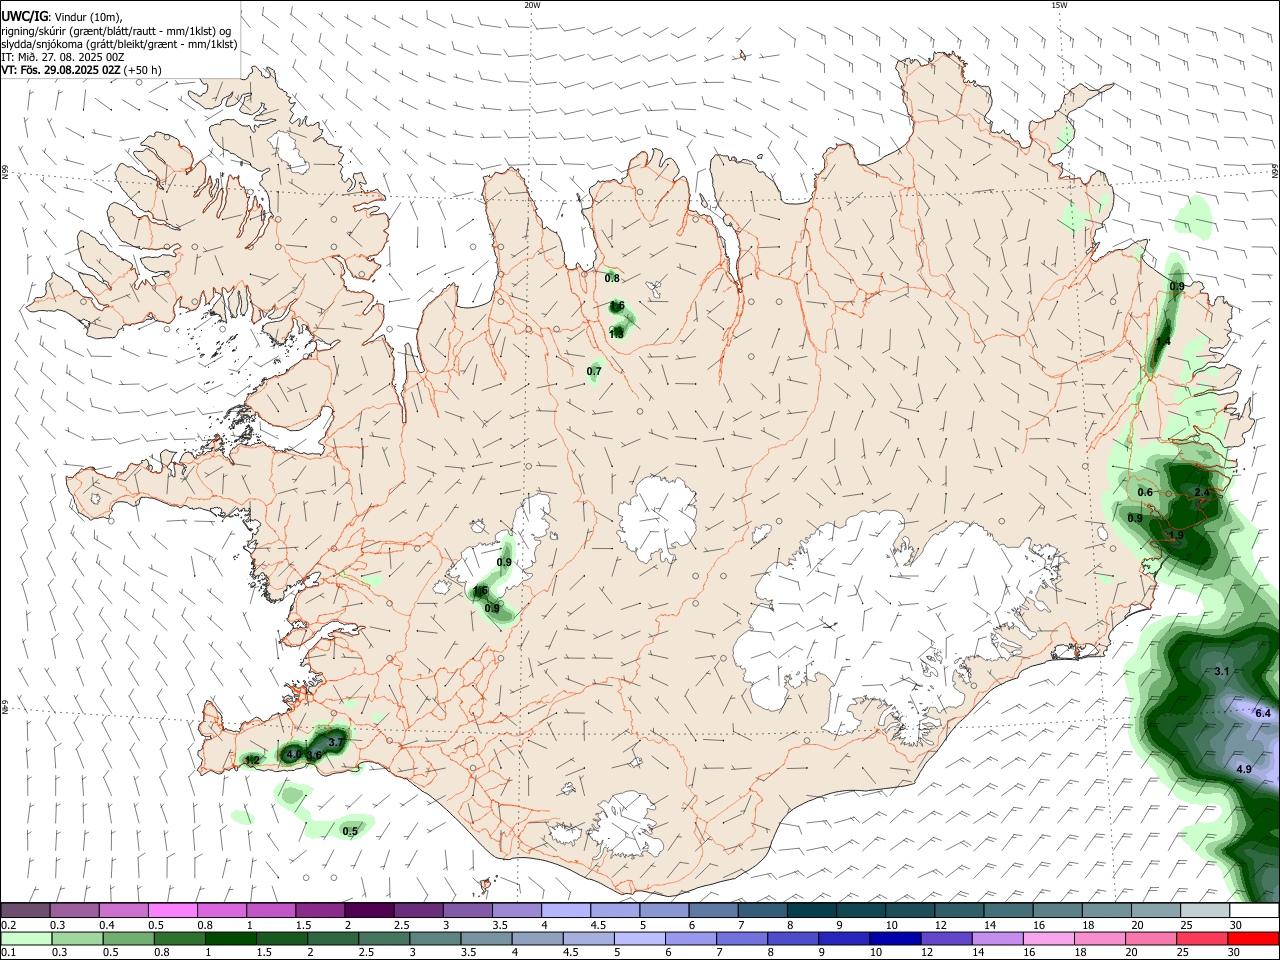Image resolution: width=1280 pixels, height=960 pixels.
Task: Click the 0.1 label on the rain scale
Action: (x=7, y=953)
